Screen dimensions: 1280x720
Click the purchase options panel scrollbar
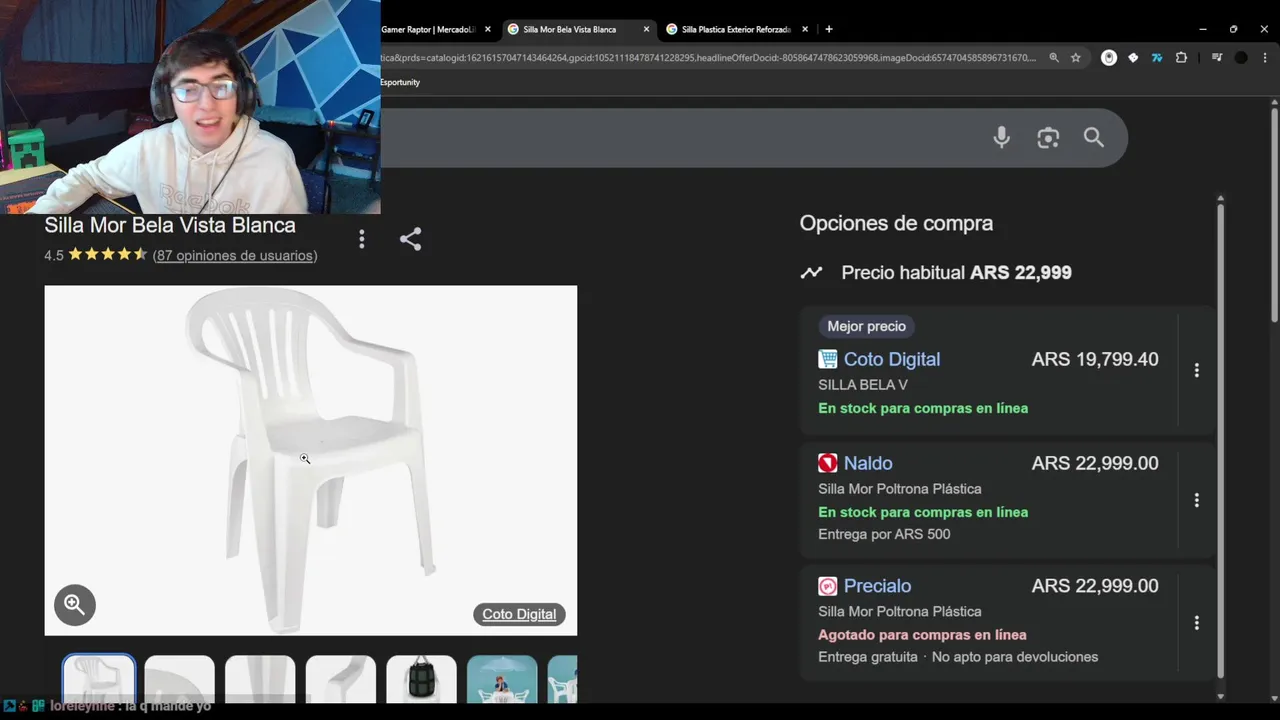point(1220,440)
